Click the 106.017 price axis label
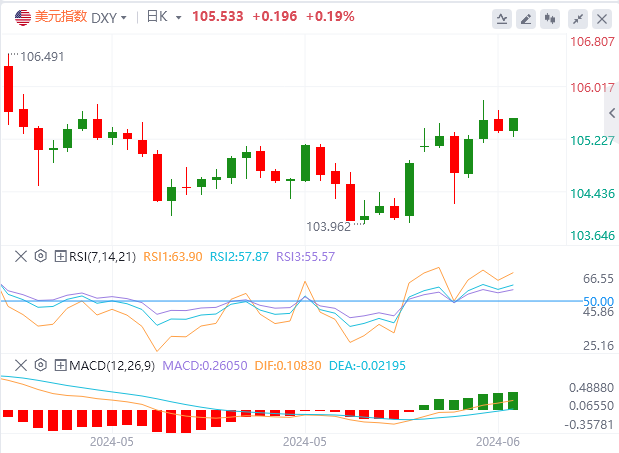The width and height of the screenshot is (619, 453). (592, 88)
